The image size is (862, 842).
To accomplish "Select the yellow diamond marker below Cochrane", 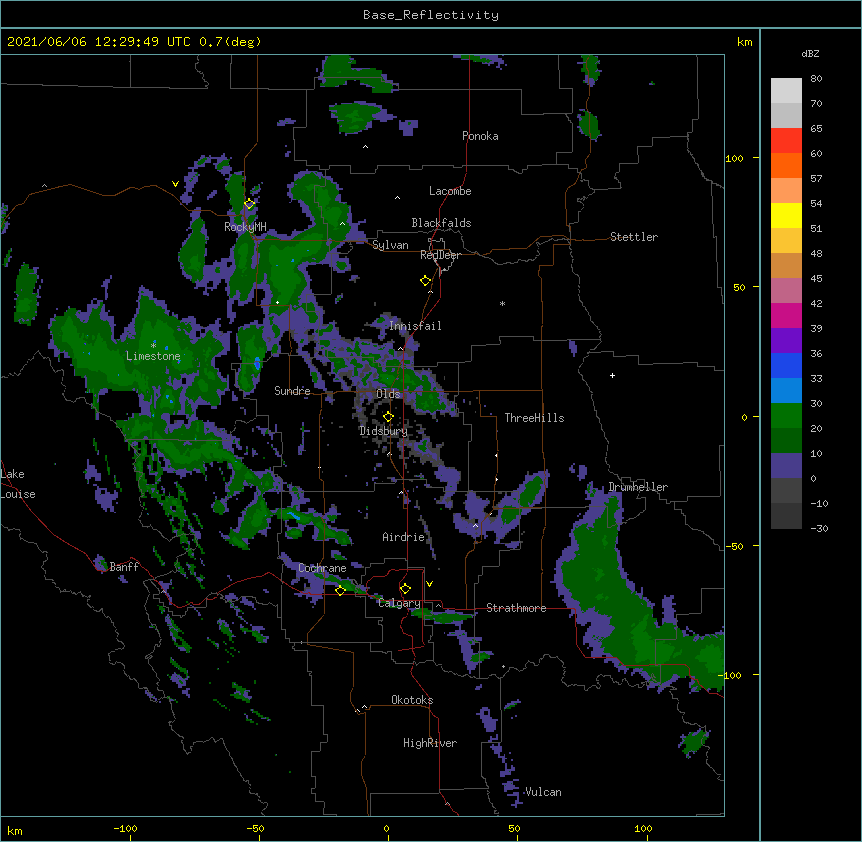I will (x=340, y=590).
